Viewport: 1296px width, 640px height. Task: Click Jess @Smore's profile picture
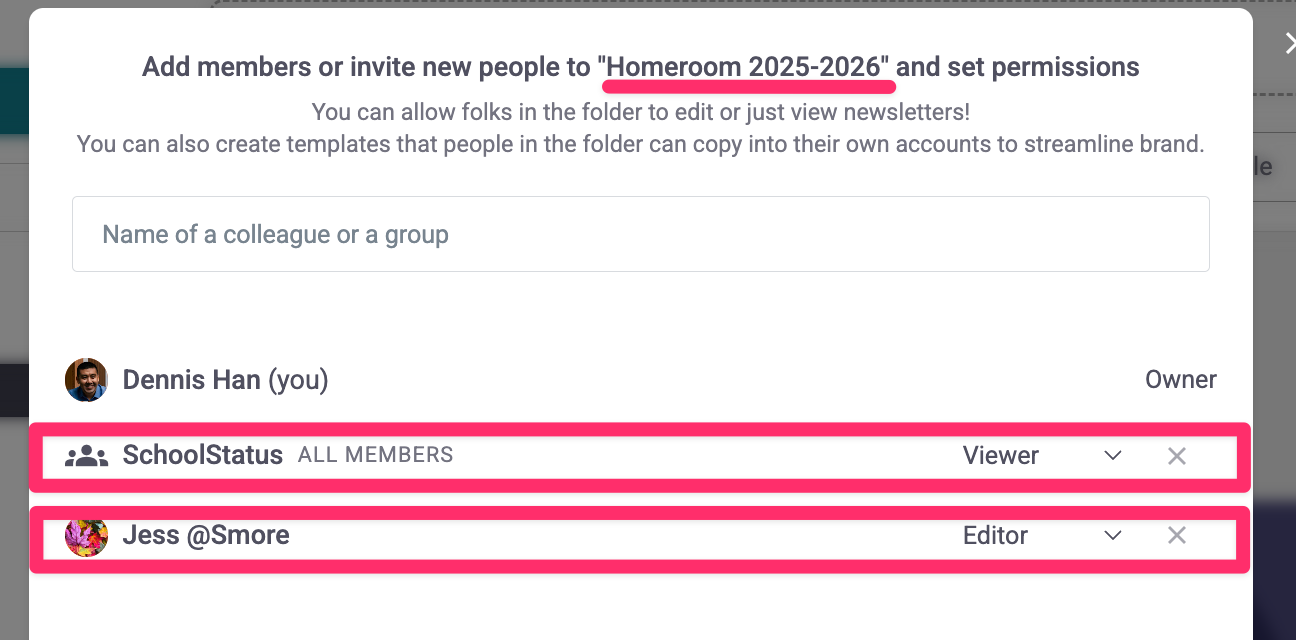[x=86, y=536]
